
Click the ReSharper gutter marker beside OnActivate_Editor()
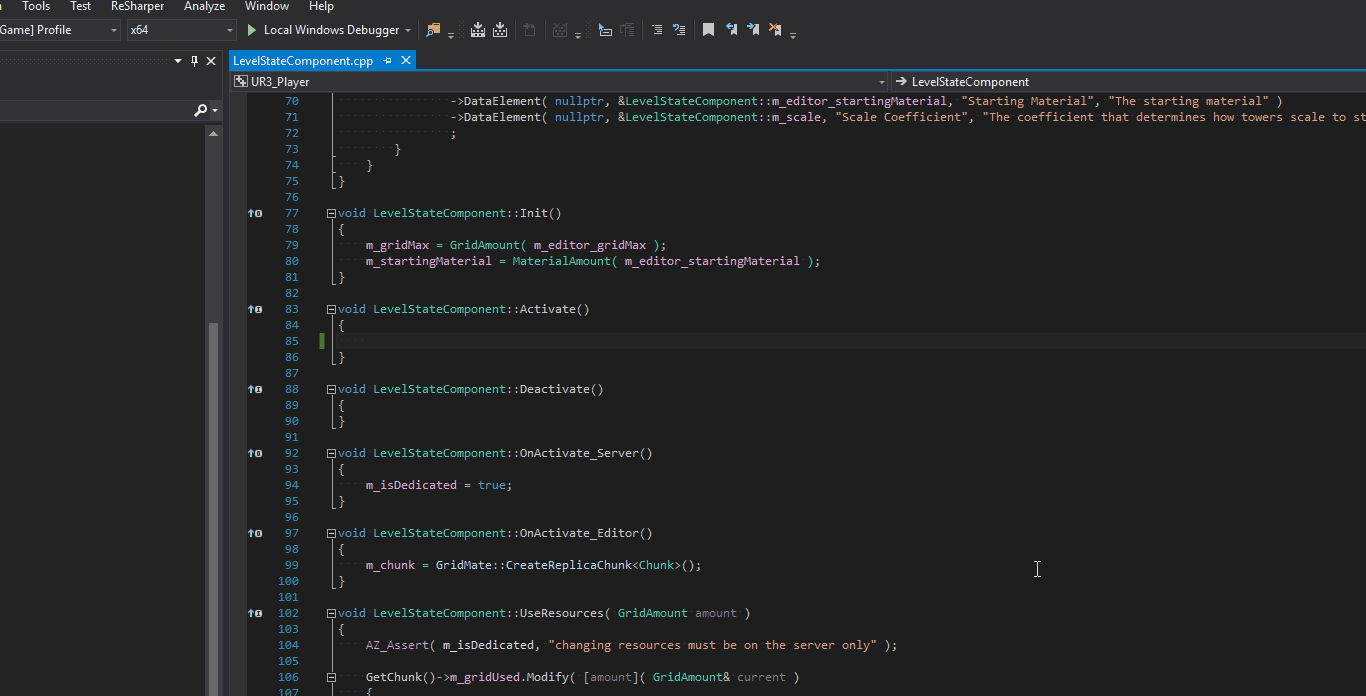(255, 533)
